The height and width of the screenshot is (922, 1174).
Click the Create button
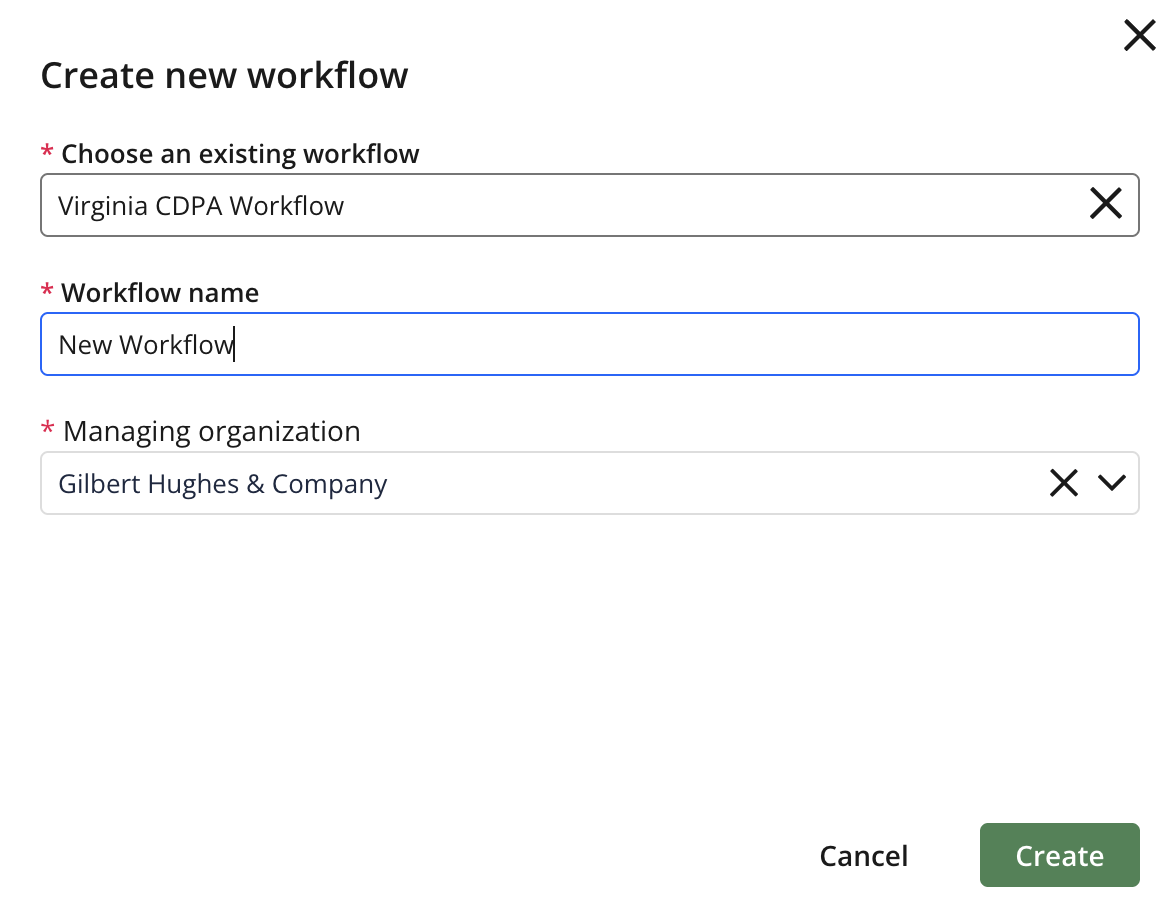click(x=1059, y=855)
